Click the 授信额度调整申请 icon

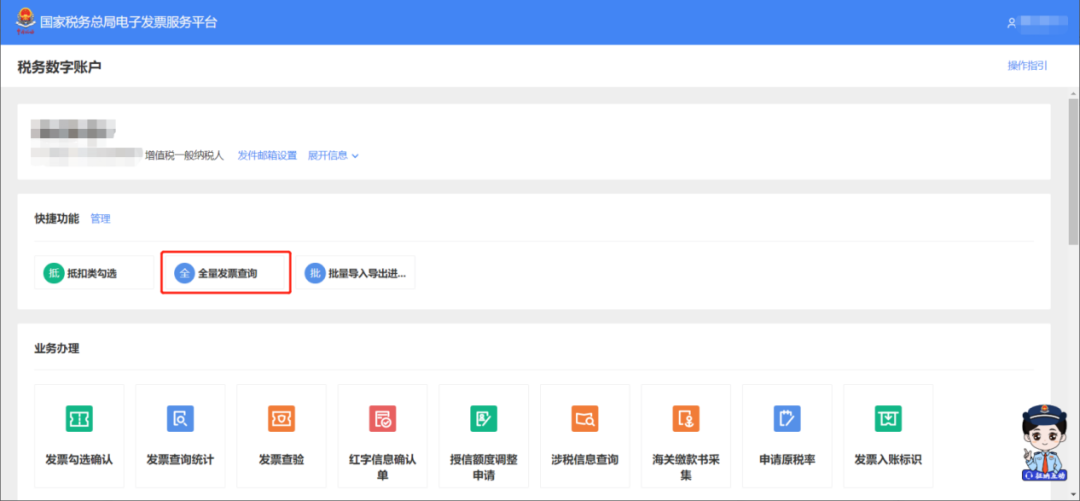click(x=484, y=418)
